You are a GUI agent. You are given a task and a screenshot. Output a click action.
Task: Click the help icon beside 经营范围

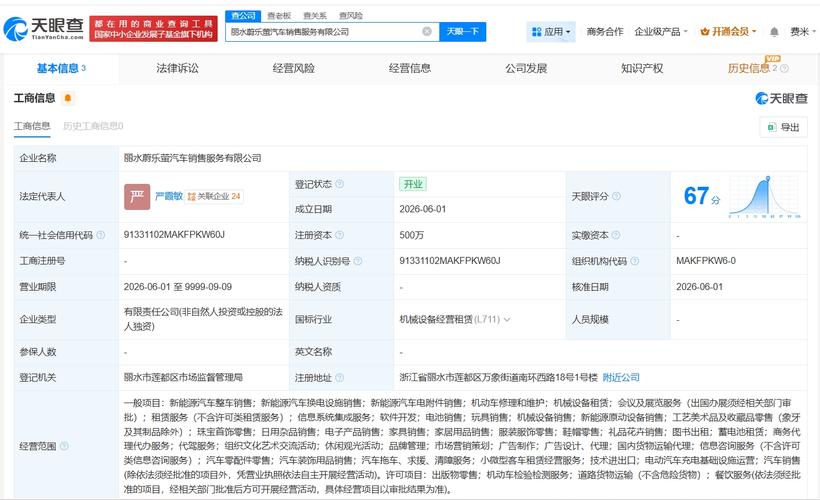coord(64,446)
